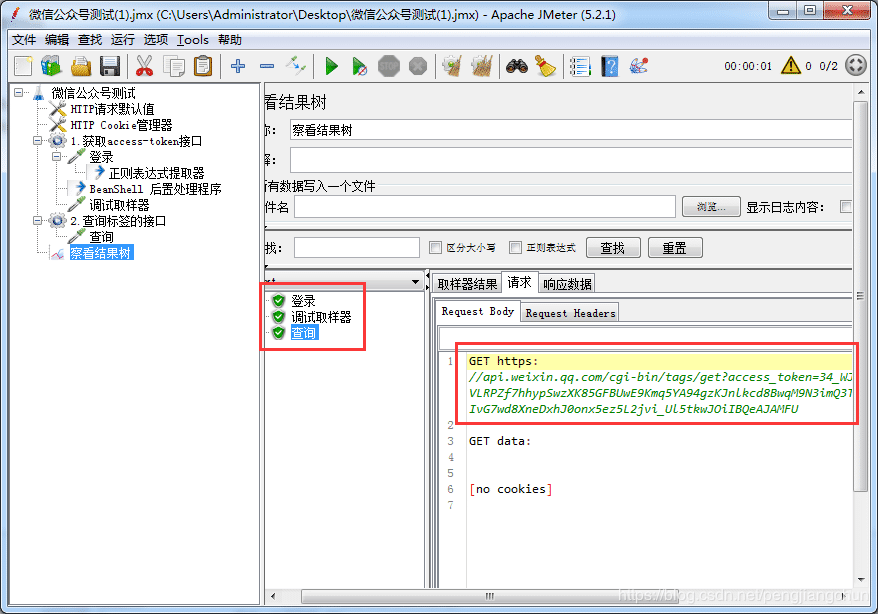Click the New test plan icon
The width and height of the screenshot is (878, 614).
pos(23,66)
